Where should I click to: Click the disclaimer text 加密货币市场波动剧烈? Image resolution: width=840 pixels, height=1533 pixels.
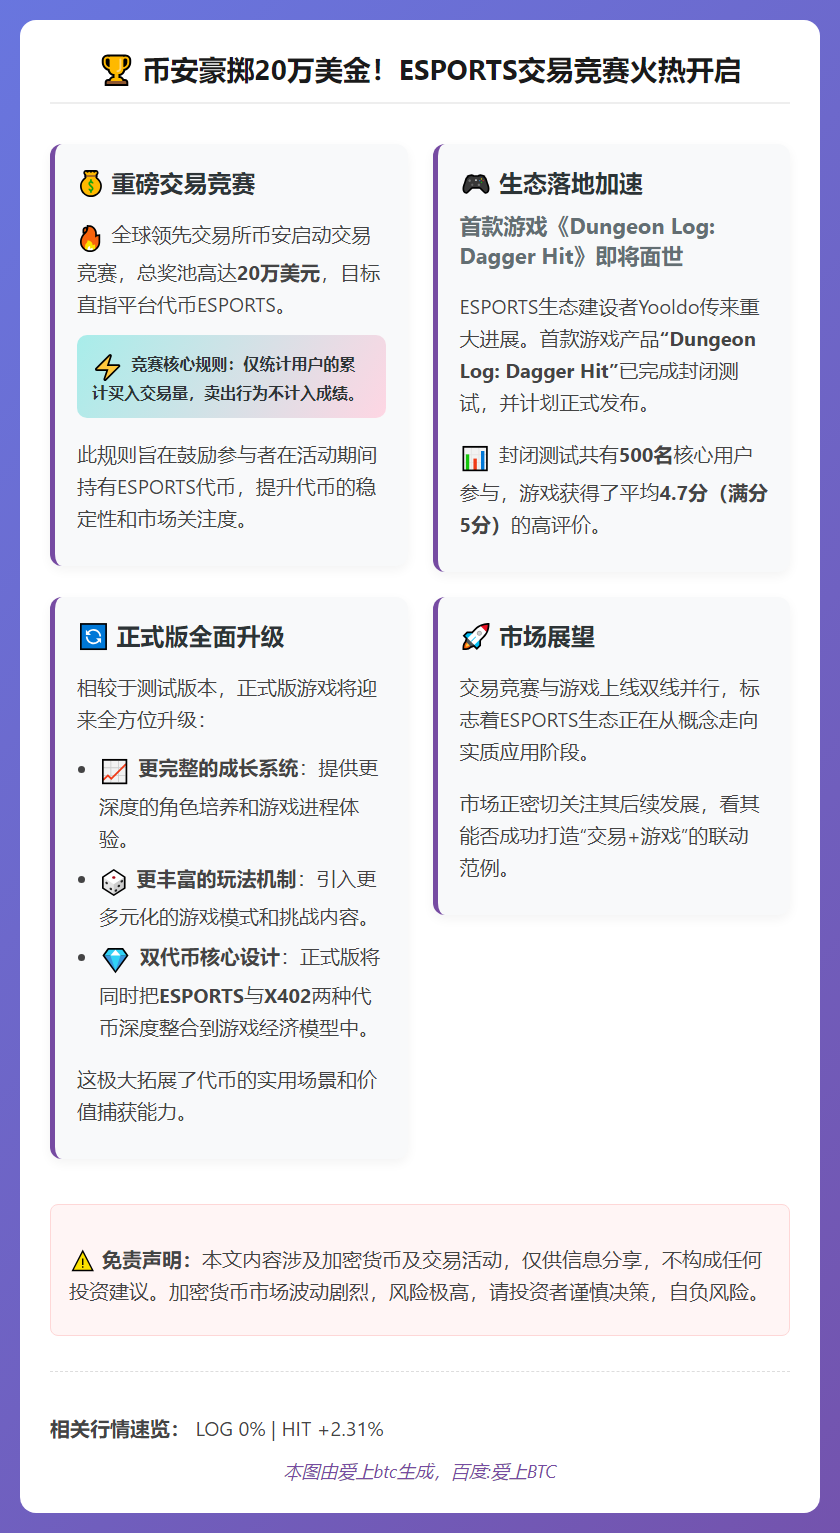pos(272,1291)
